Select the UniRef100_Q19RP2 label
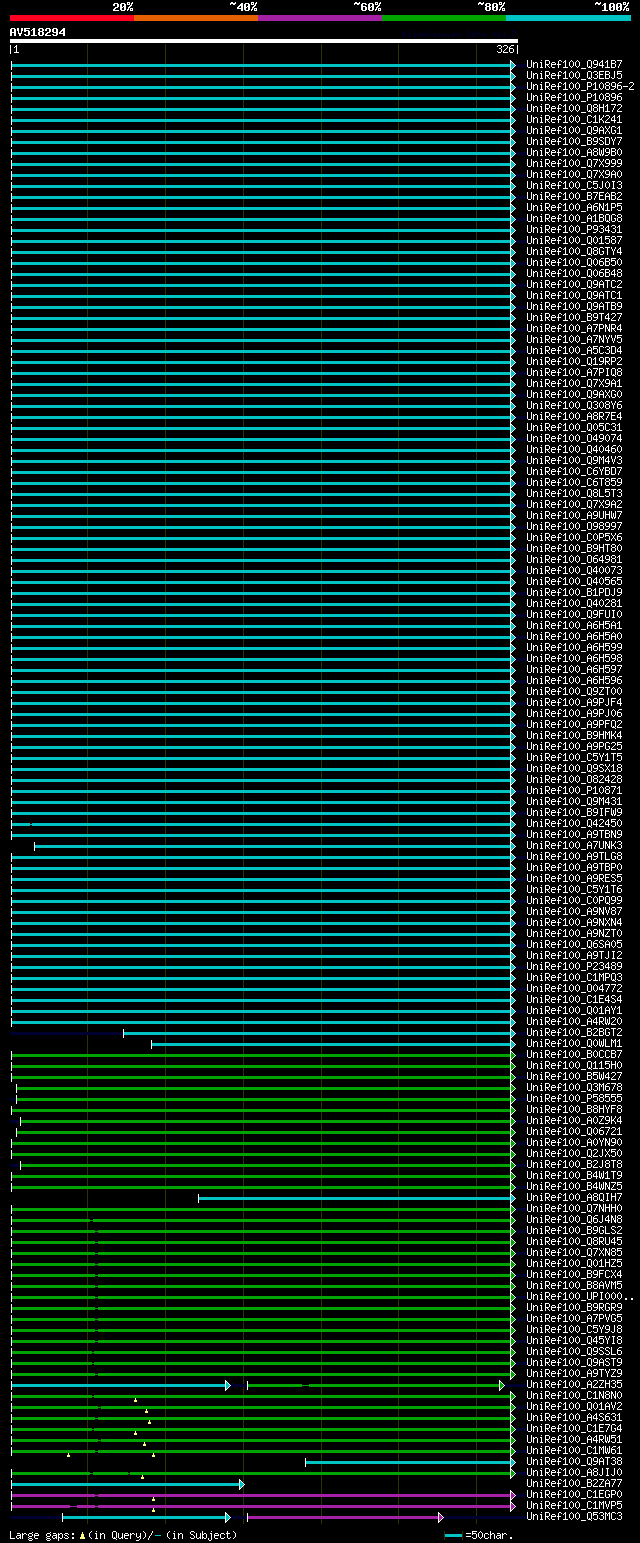 coord(574,361)
